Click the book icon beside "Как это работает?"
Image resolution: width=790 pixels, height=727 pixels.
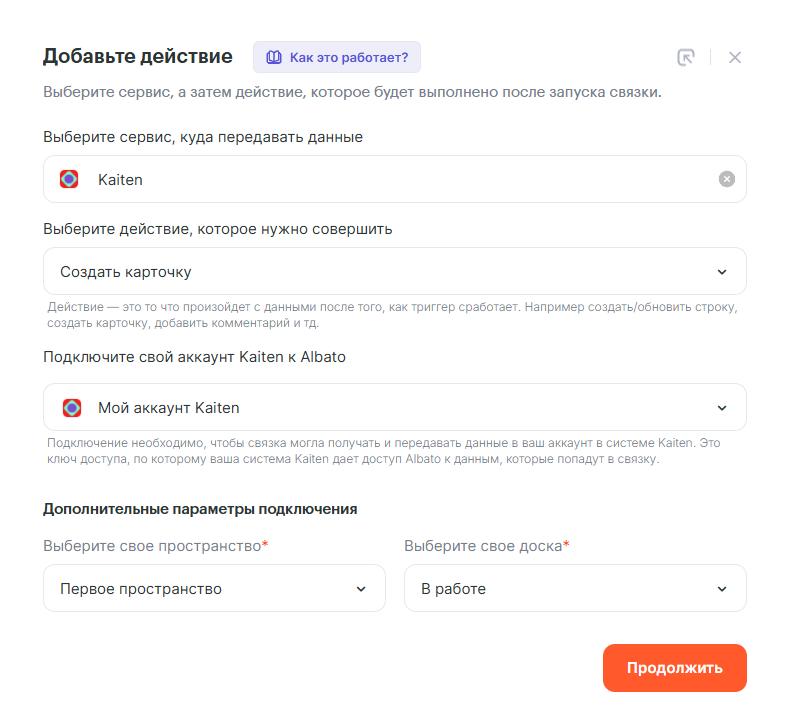click(x=274, y=57)
